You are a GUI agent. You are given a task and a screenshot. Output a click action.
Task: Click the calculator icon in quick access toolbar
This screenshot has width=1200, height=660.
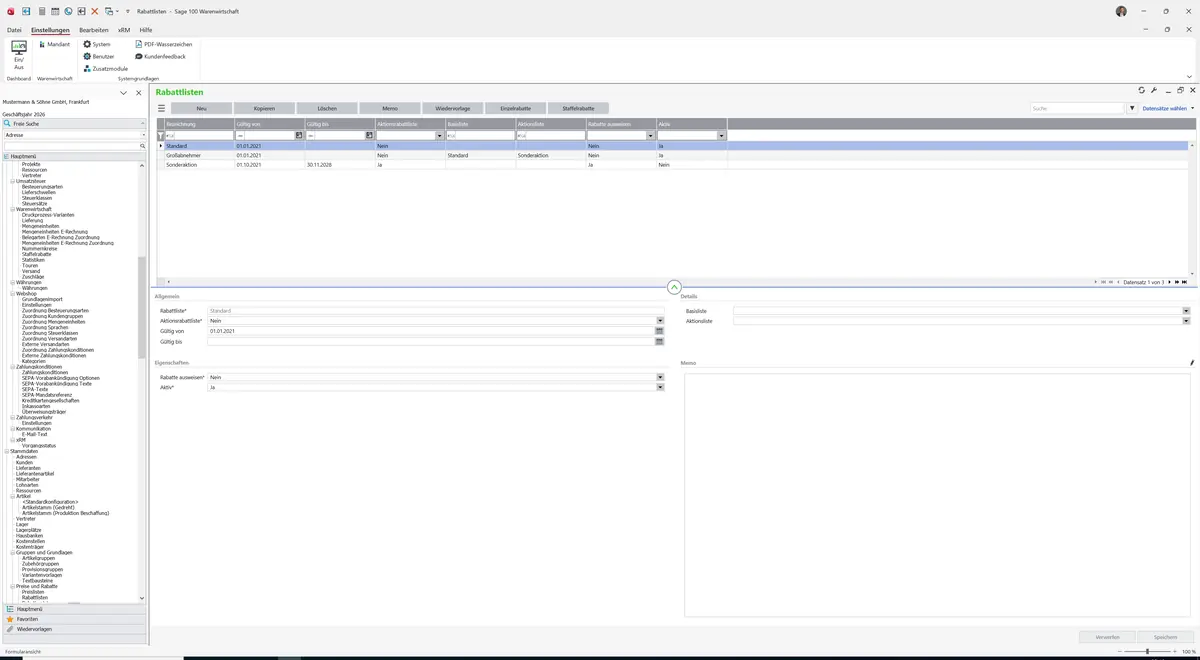pos(41,11)
